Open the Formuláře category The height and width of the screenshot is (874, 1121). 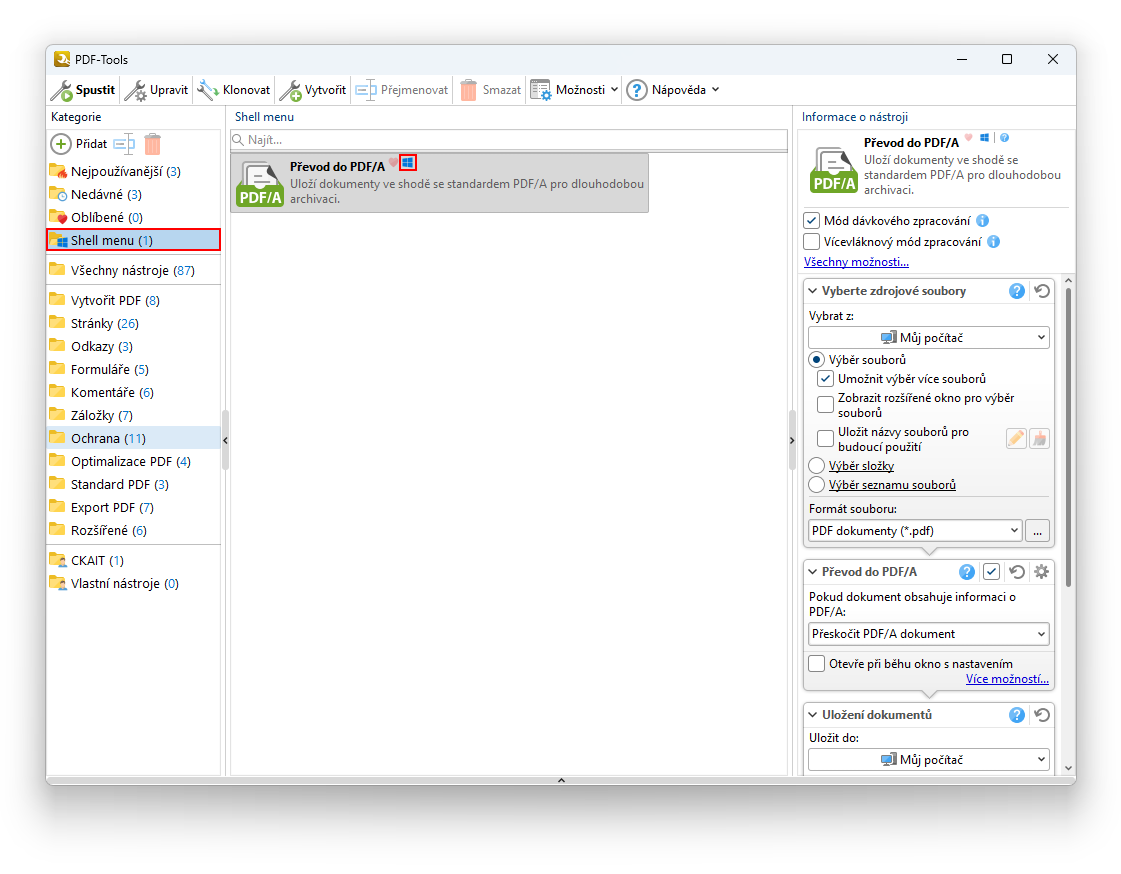tap(134, 369)
